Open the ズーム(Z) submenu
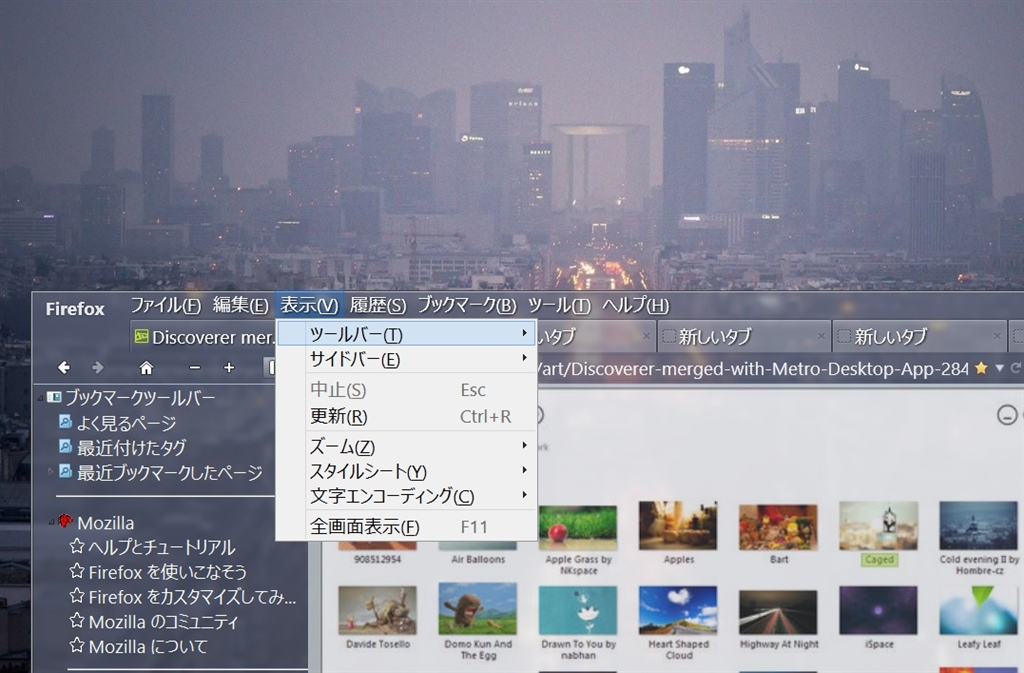This screenshot has width=1024, height=673. [406, 446]
